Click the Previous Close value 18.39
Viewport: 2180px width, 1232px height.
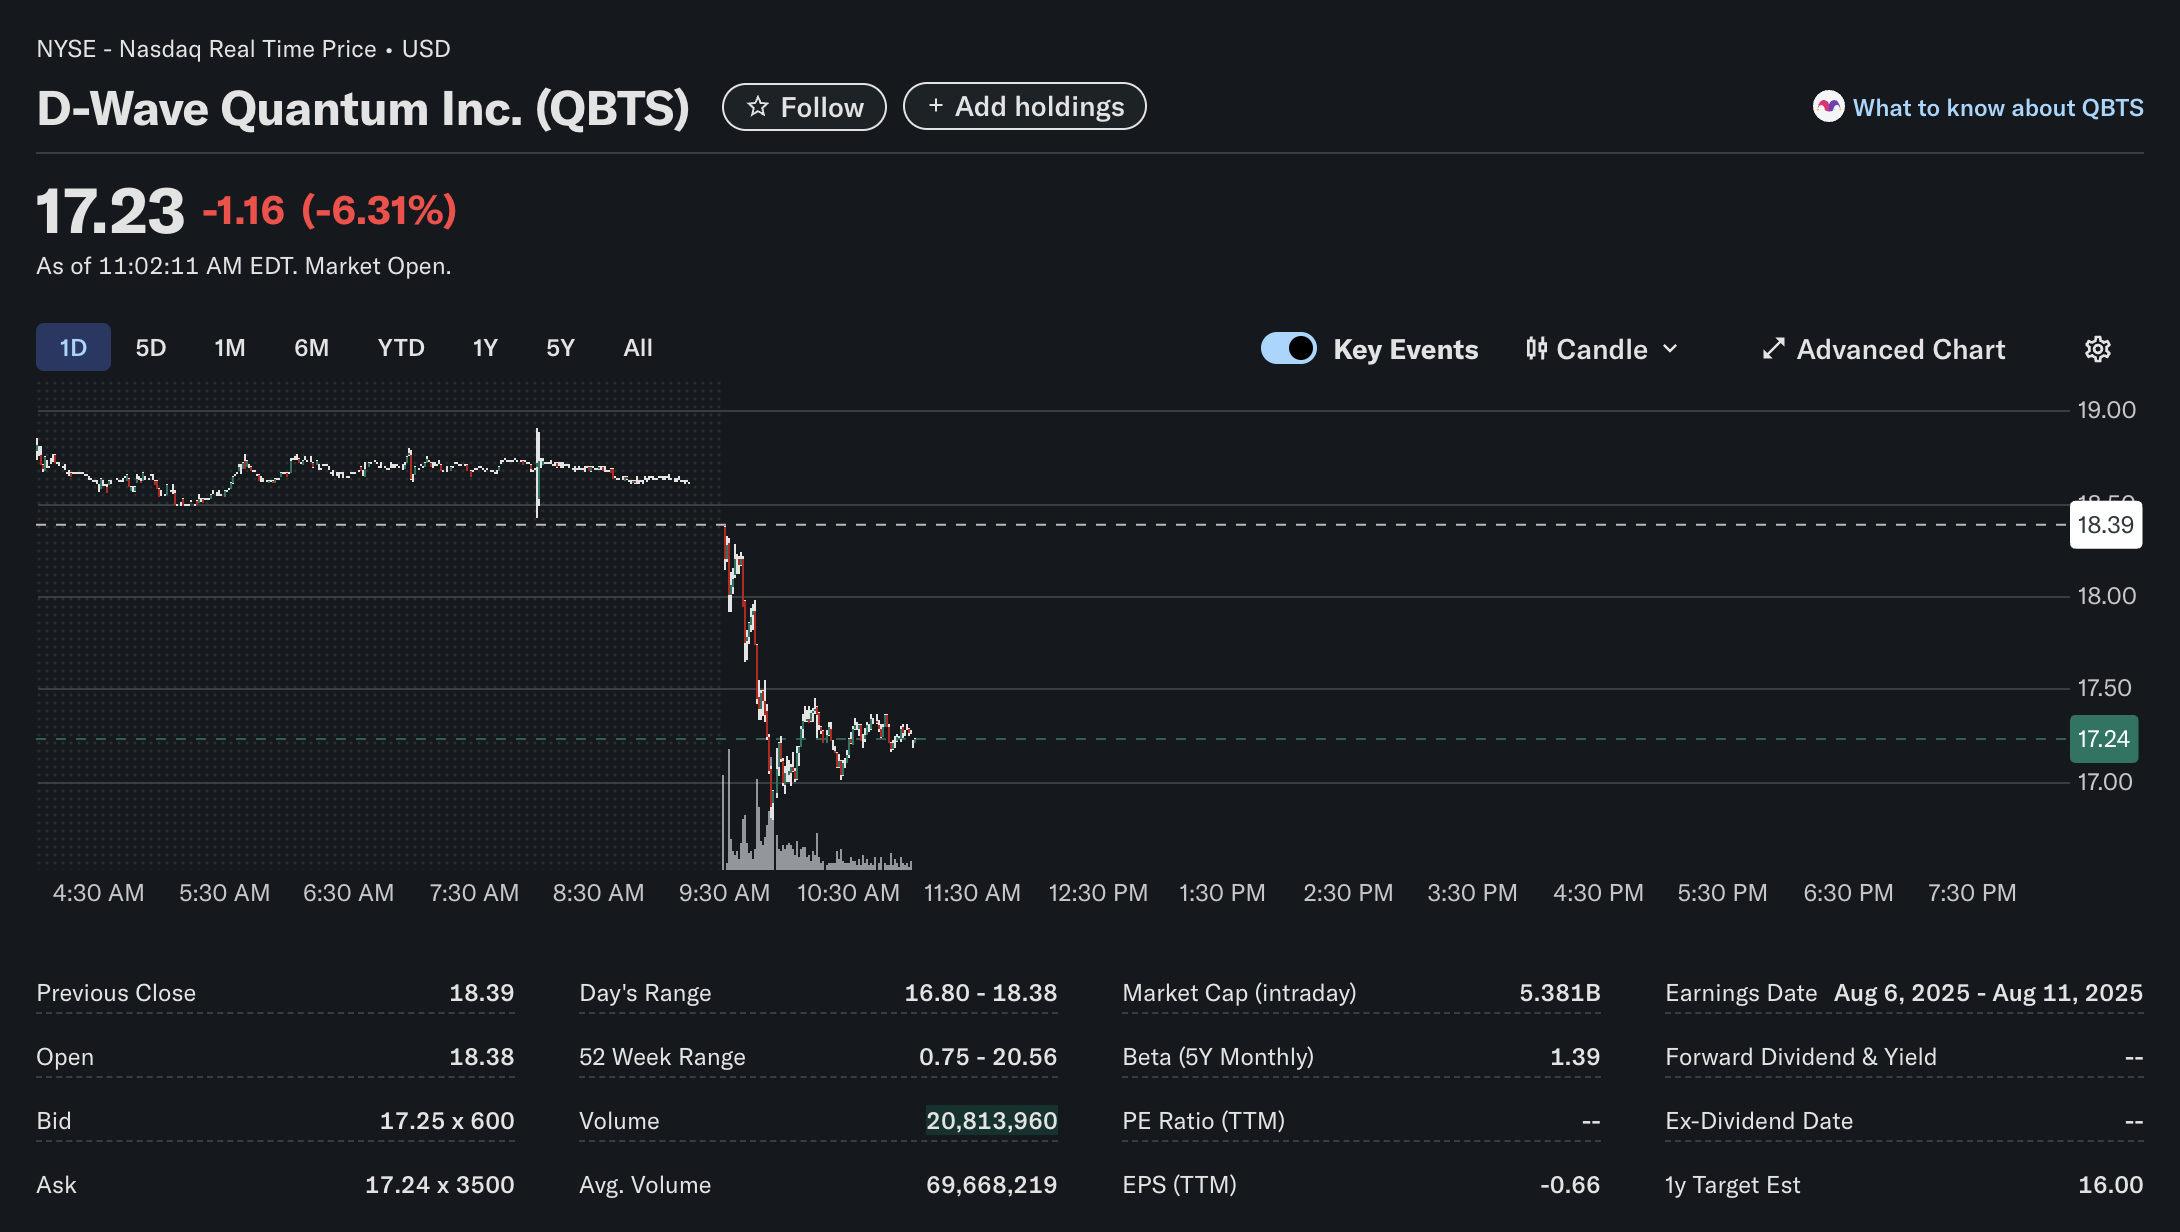(481, 993)
